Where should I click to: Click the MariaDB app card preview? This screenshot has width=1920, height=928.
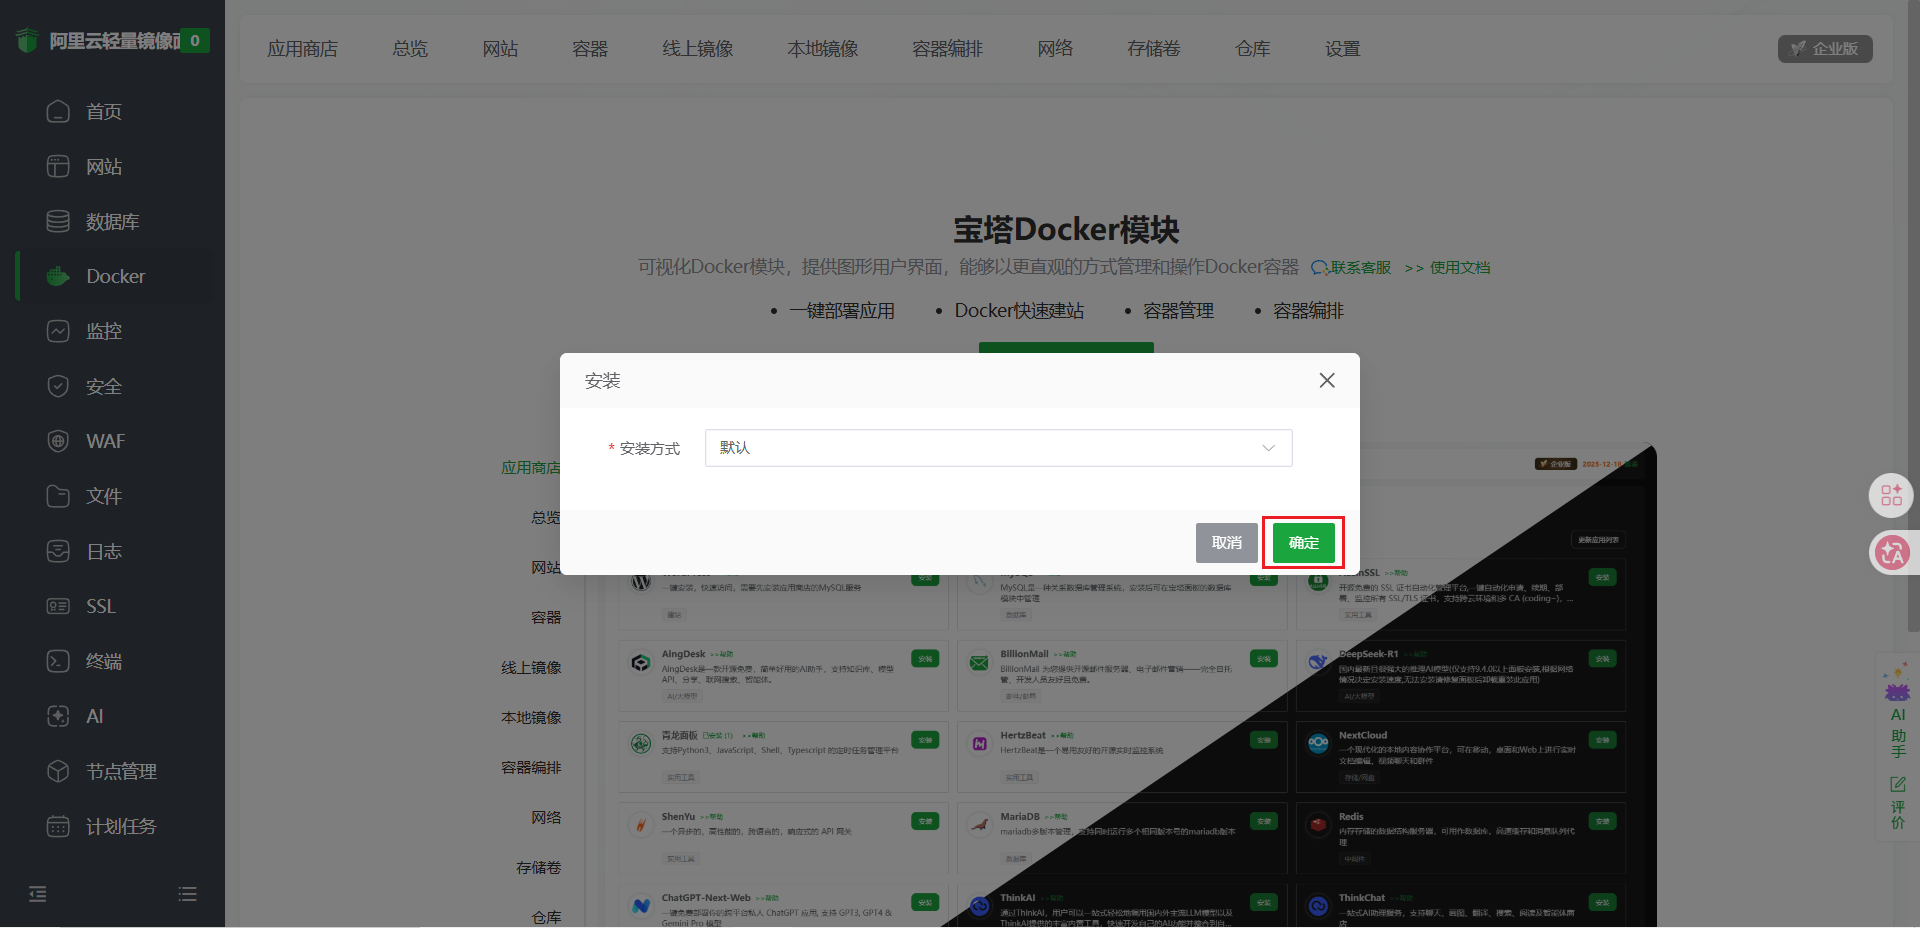[x=1122, y=838]
